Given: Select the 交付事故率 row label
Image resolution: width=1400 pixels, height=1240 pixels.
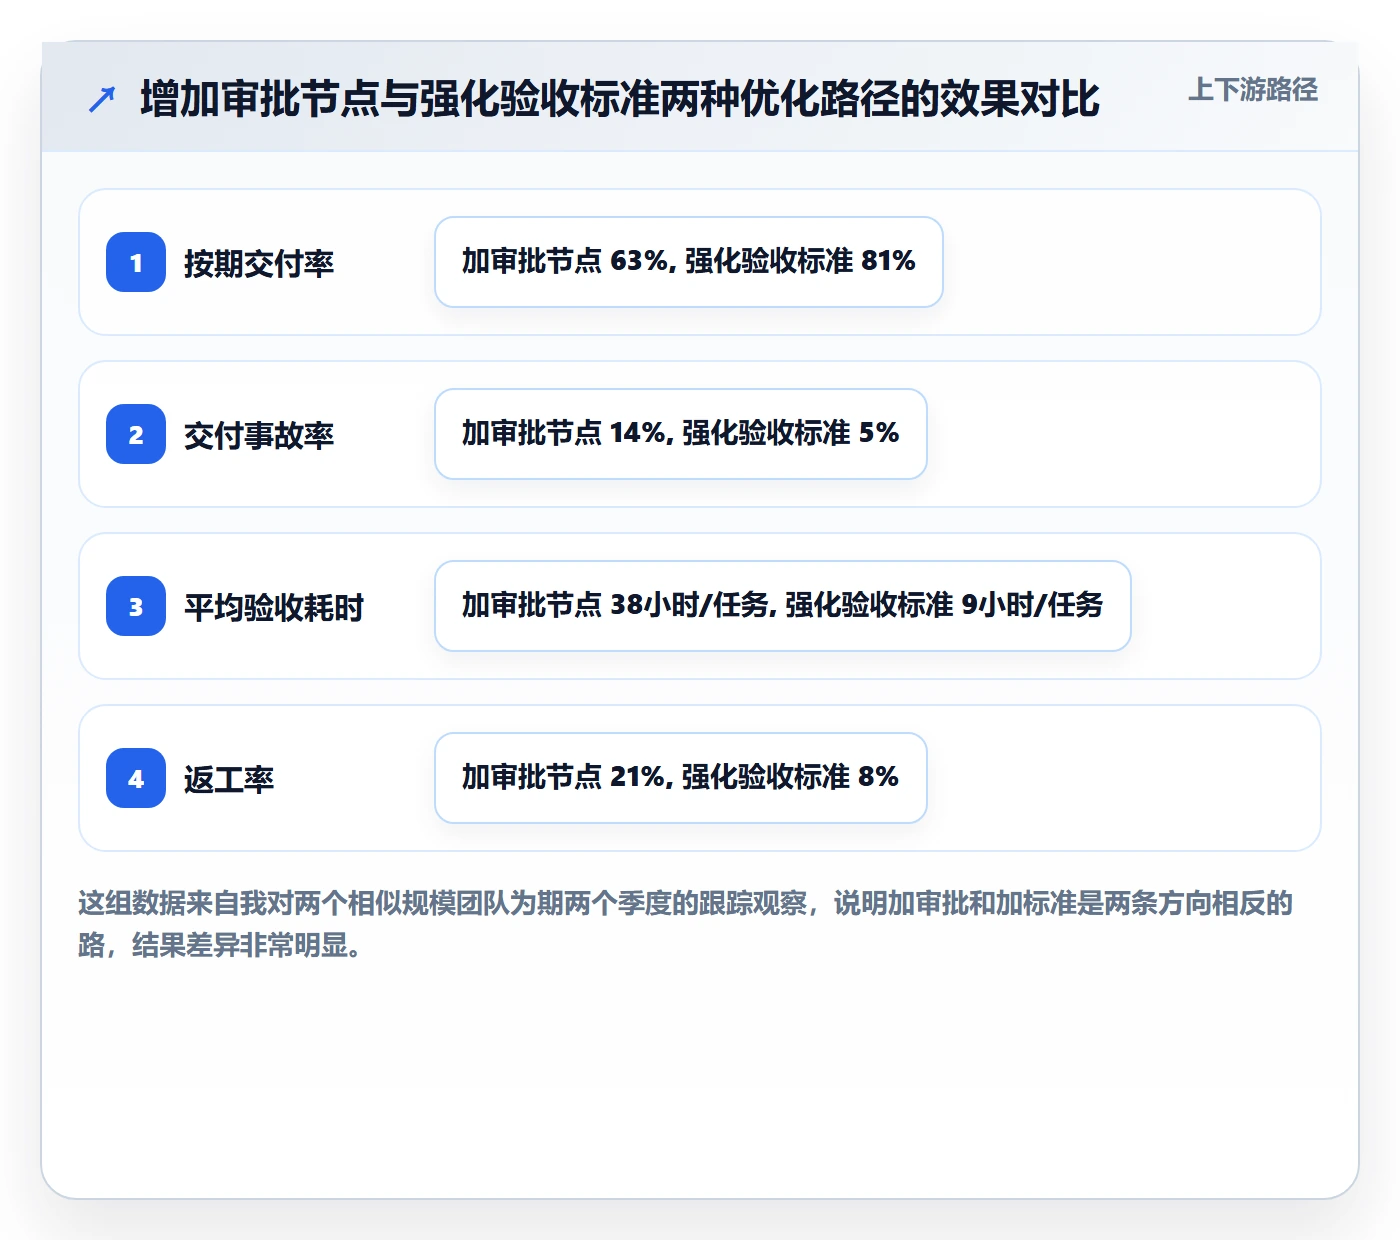Looking at the screenshot, I should click(259, 435).
